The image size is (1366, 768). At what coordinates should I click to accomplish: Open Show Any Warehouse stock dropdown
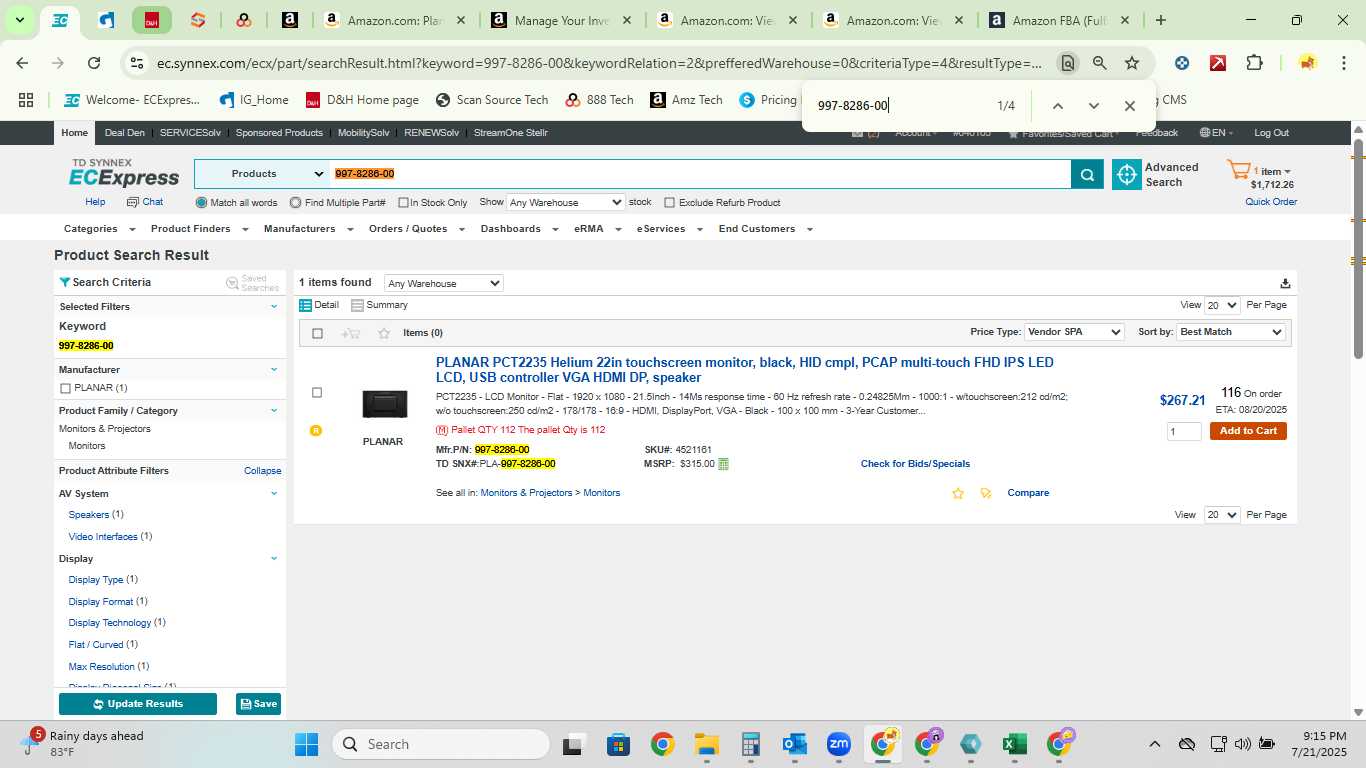565,202
